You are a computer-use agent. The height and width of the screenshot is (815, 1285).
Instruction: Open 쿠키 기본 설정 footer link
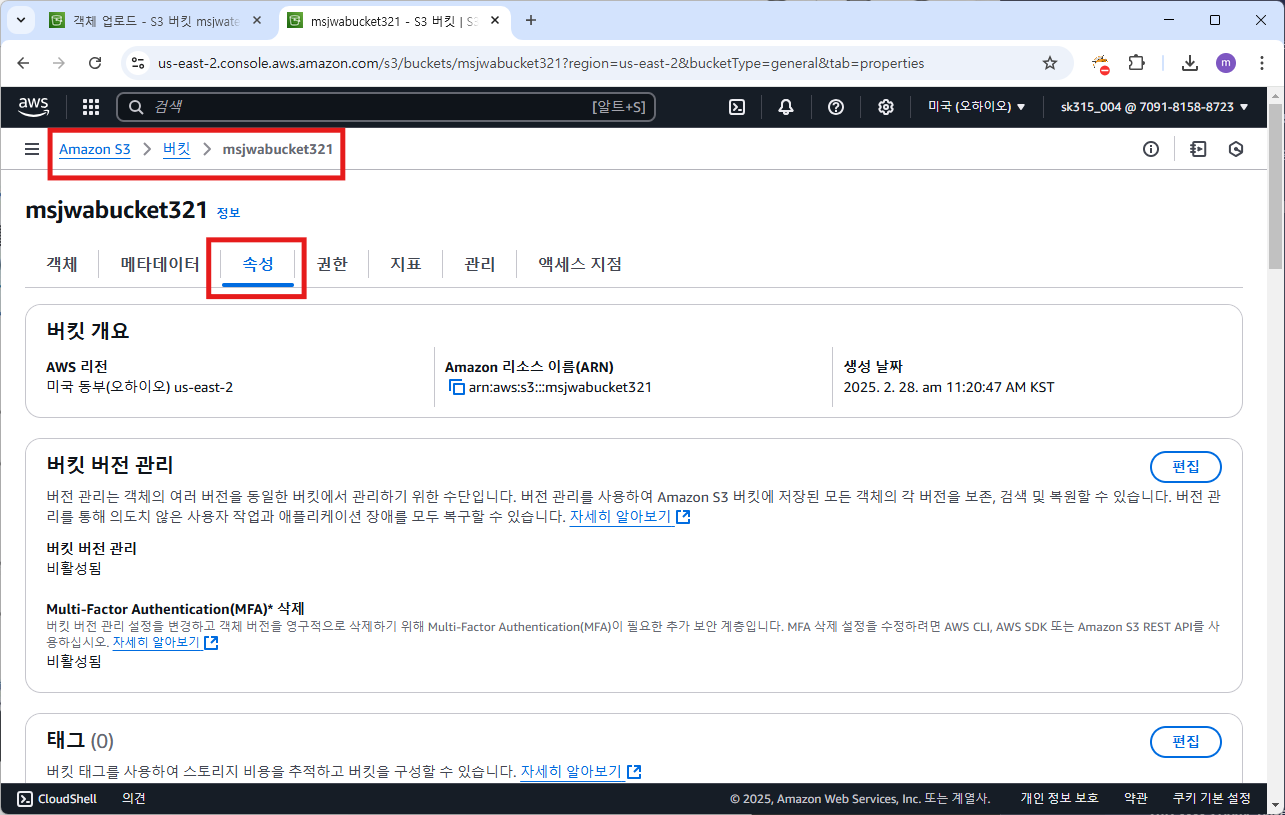coord(1212,798)
